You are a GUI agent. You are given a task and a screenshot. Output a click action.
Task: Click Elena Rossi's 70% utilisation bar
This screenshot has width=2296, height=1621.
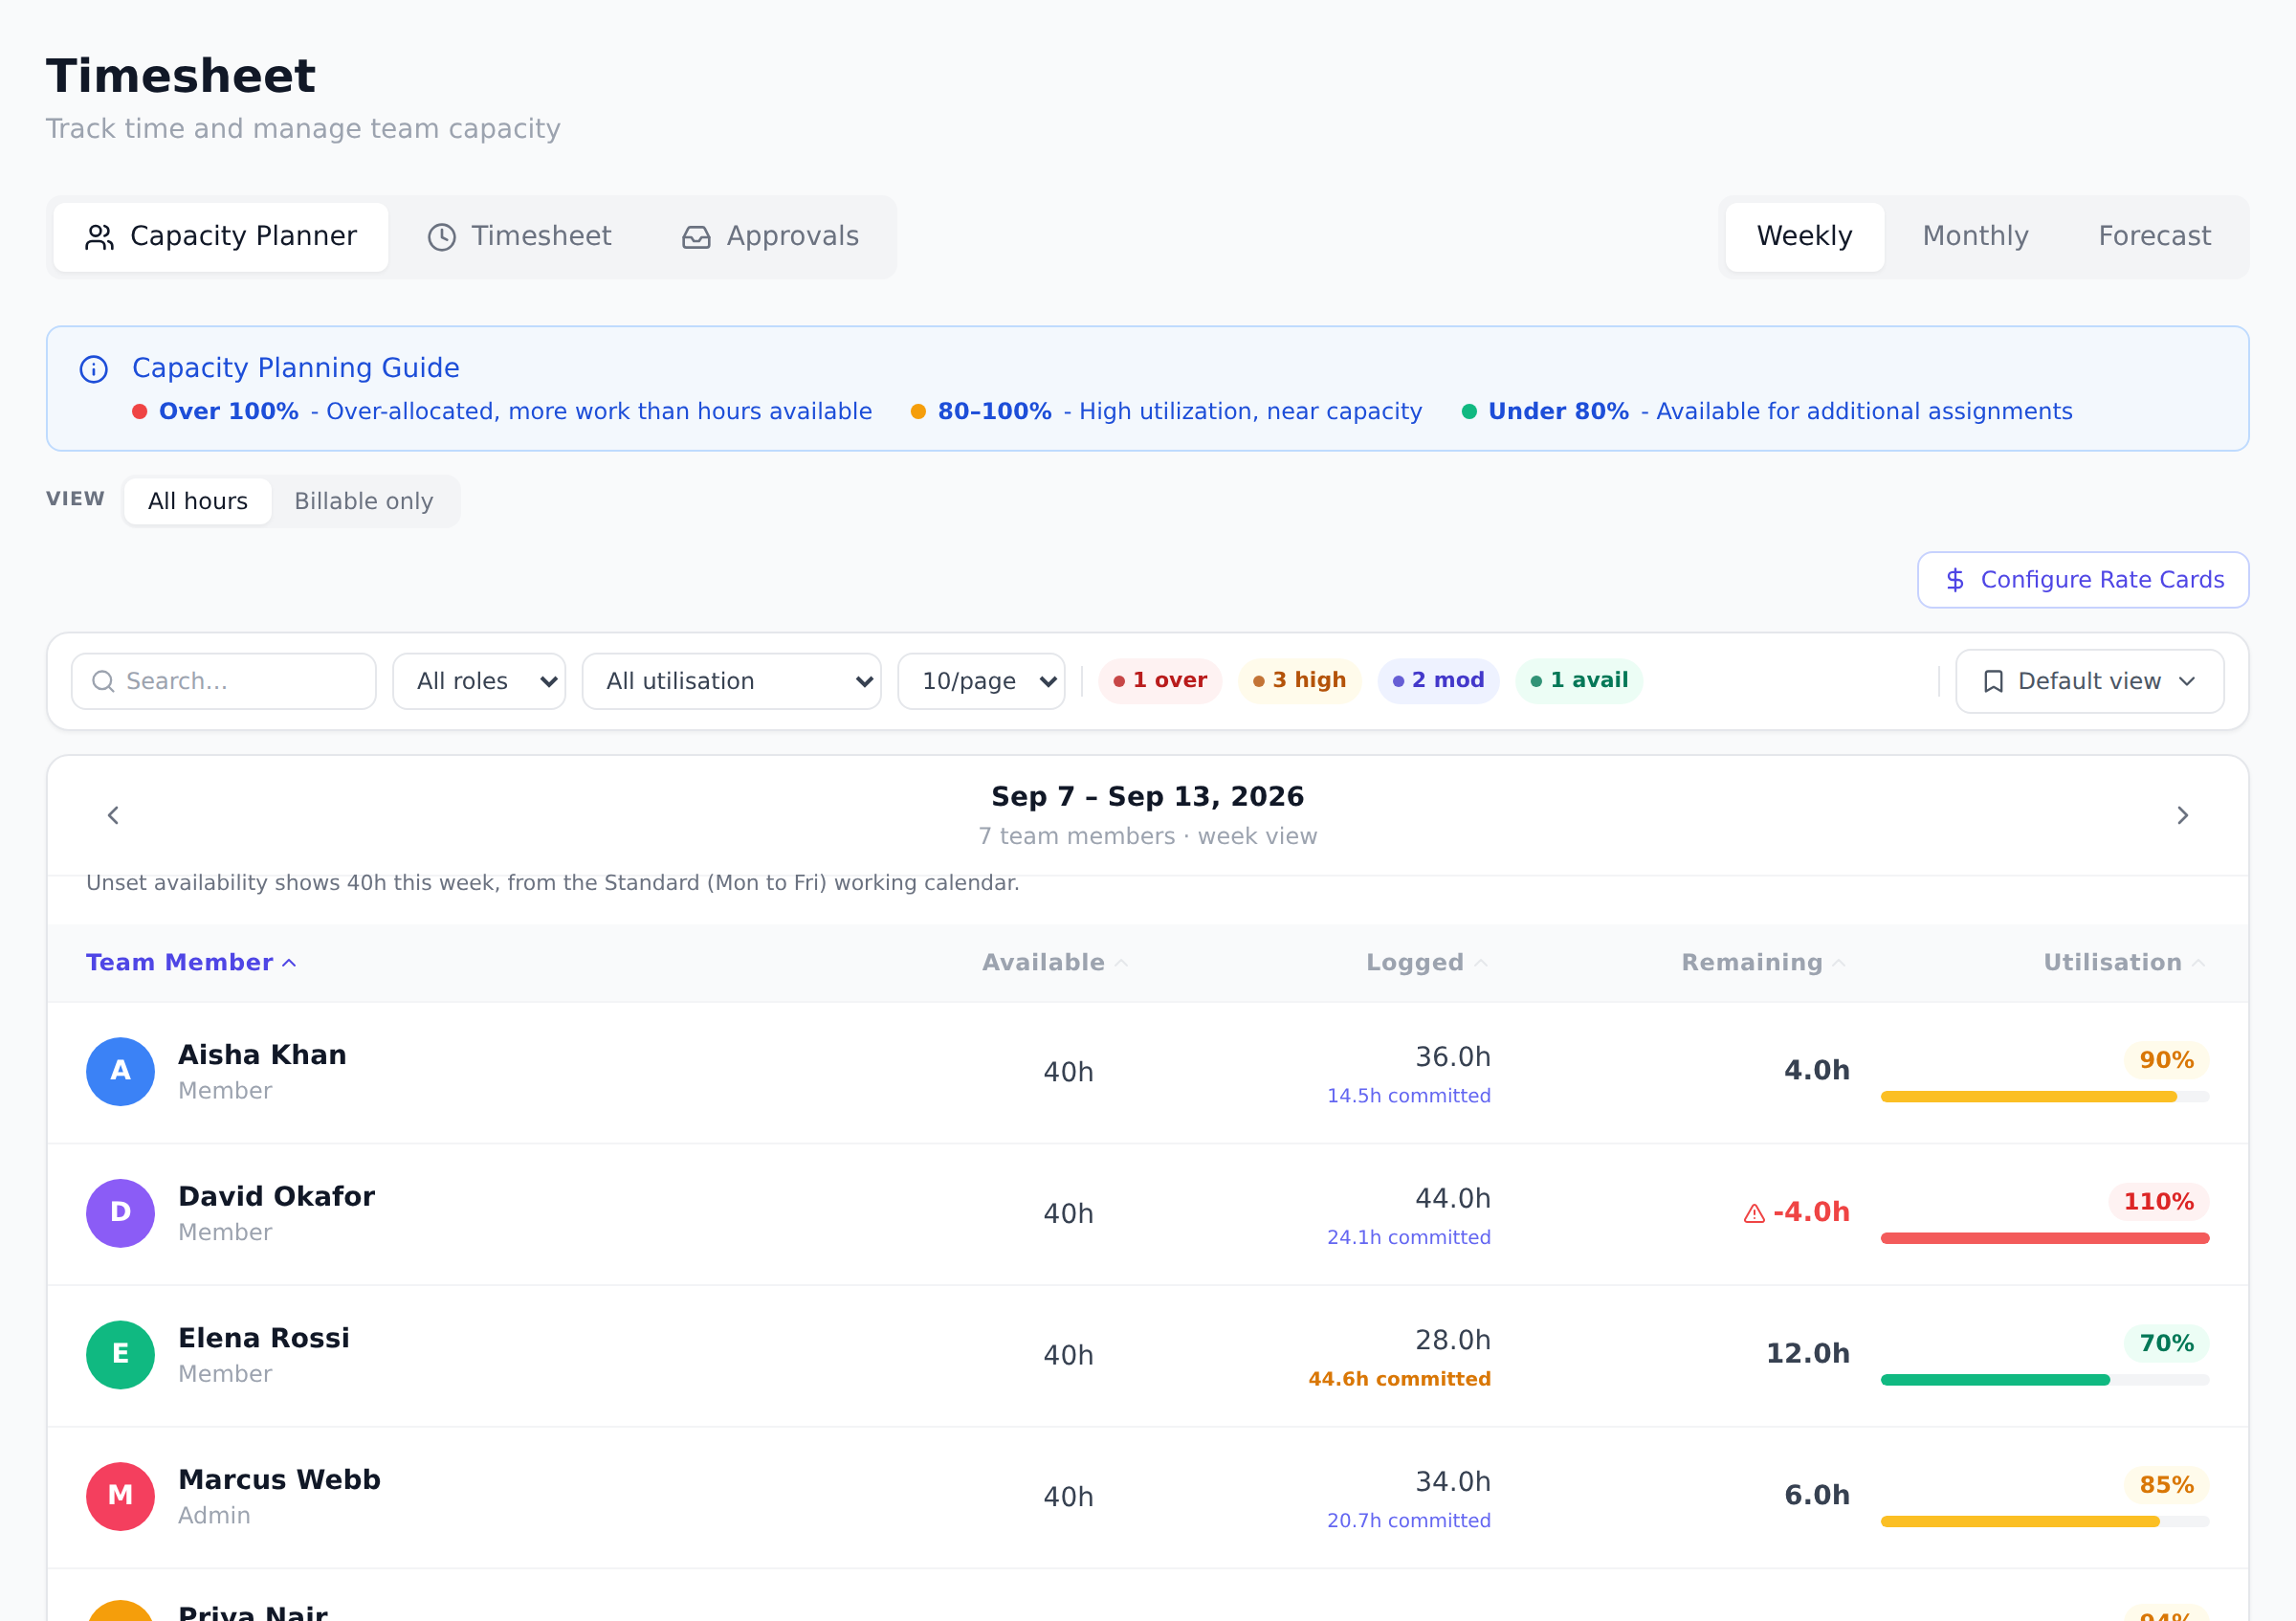click(x=2045, y=1381)
